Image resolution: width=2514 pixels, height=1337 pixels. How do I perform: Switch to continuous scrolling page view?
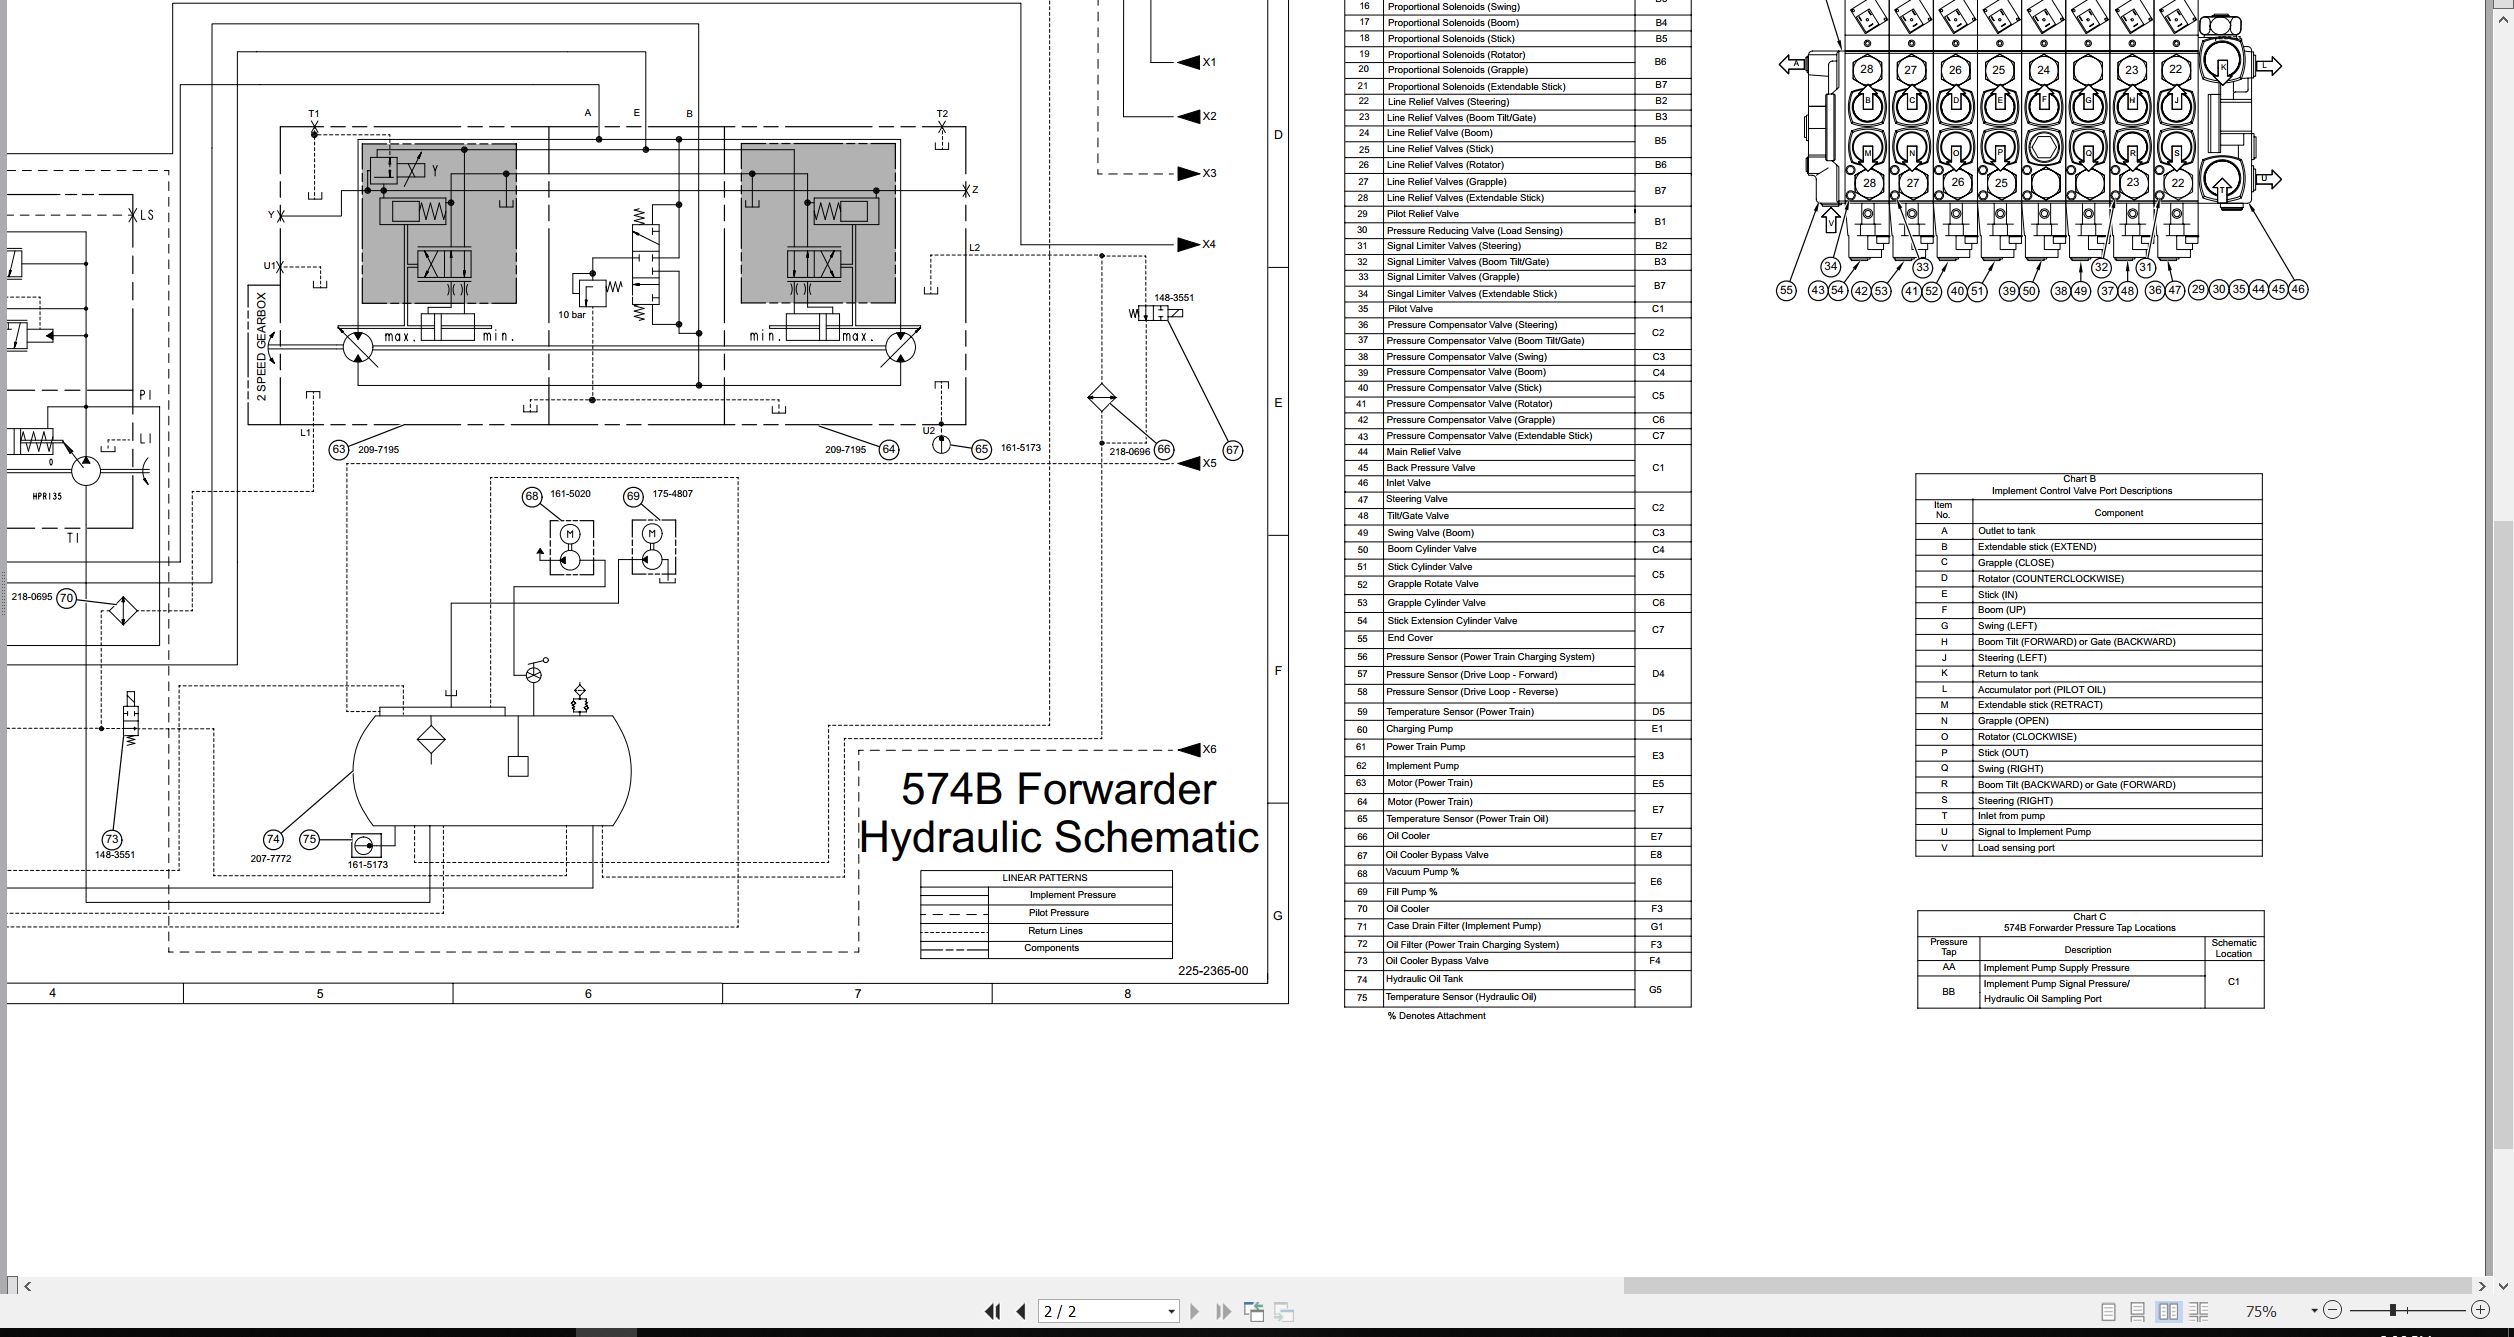pyautogui.click(x=2138, y=1311)
